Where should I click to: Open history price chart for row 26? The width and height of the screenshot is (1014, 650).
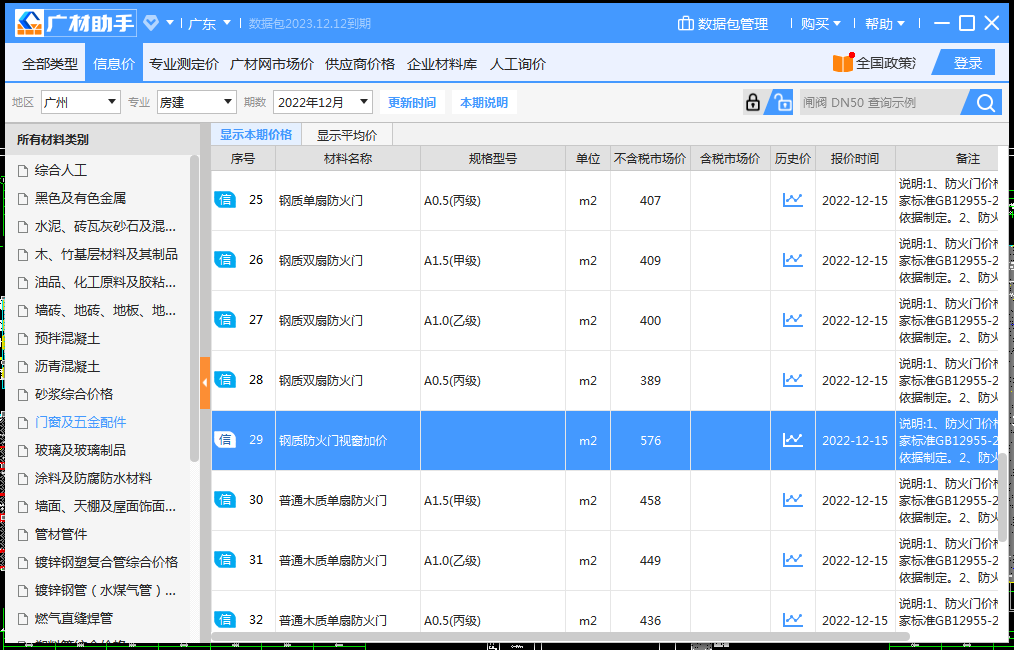coord(792,260)
